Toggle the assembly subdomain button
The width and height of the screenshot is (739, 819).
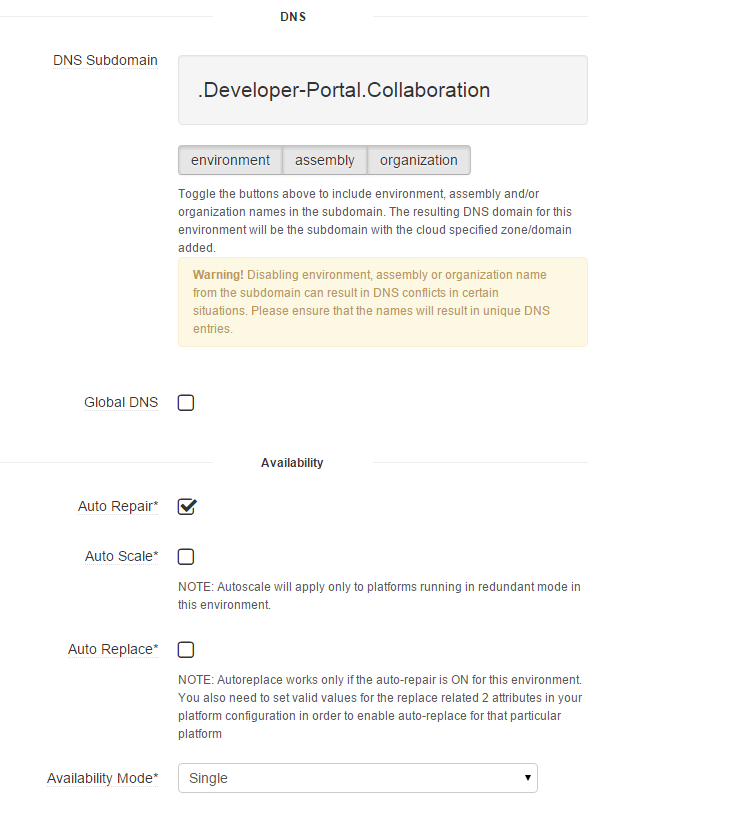click(x=324, y=160)
